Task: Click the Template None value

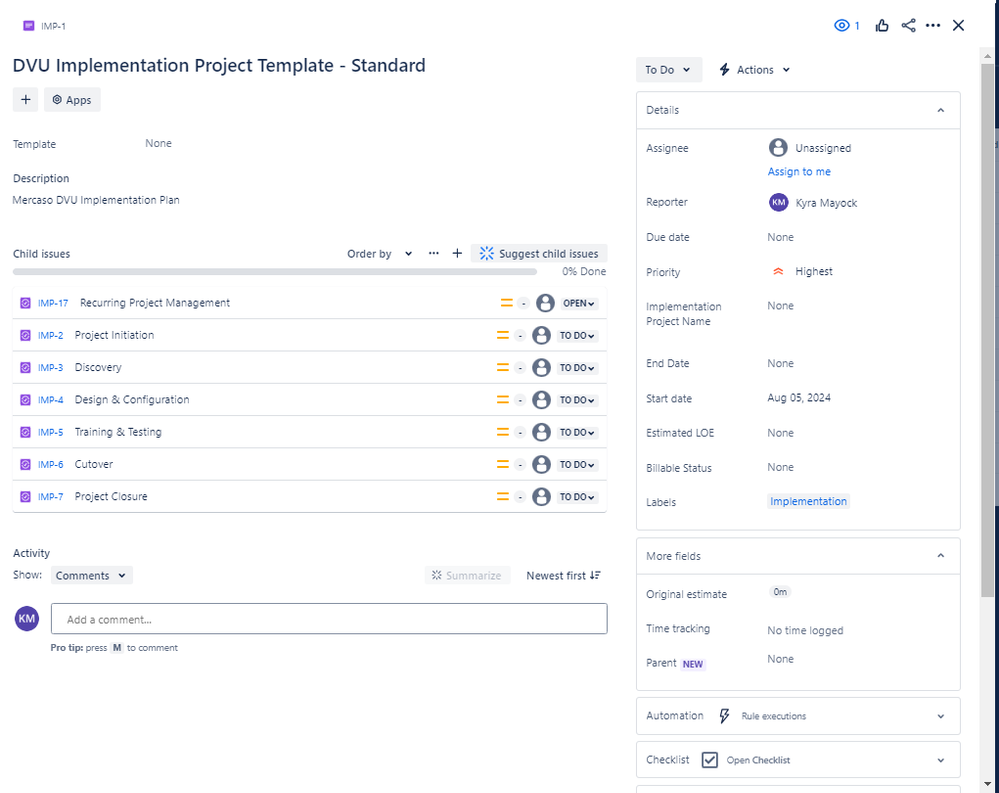Action: [x=158, y=143]
